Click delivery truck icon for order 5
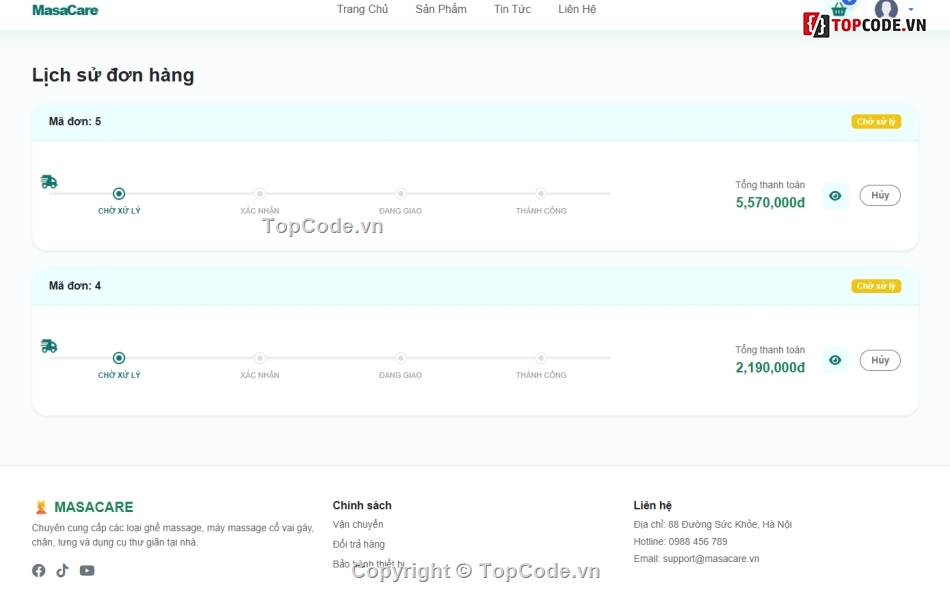950x601 pixels. pos(49,181)
